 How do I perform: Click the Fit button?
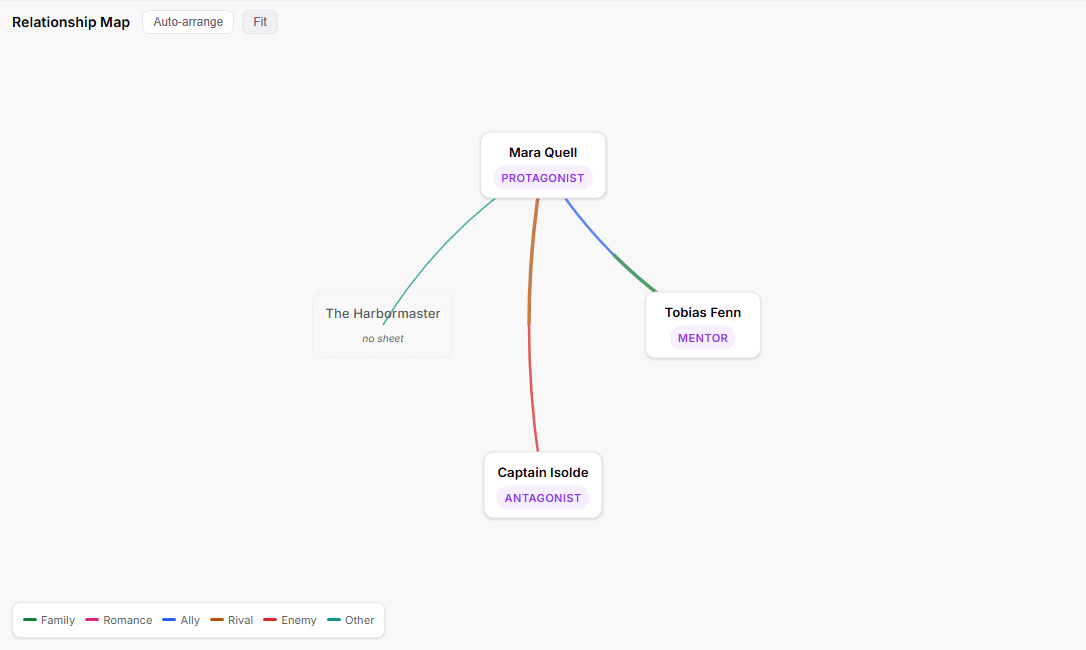coord(260,22)
